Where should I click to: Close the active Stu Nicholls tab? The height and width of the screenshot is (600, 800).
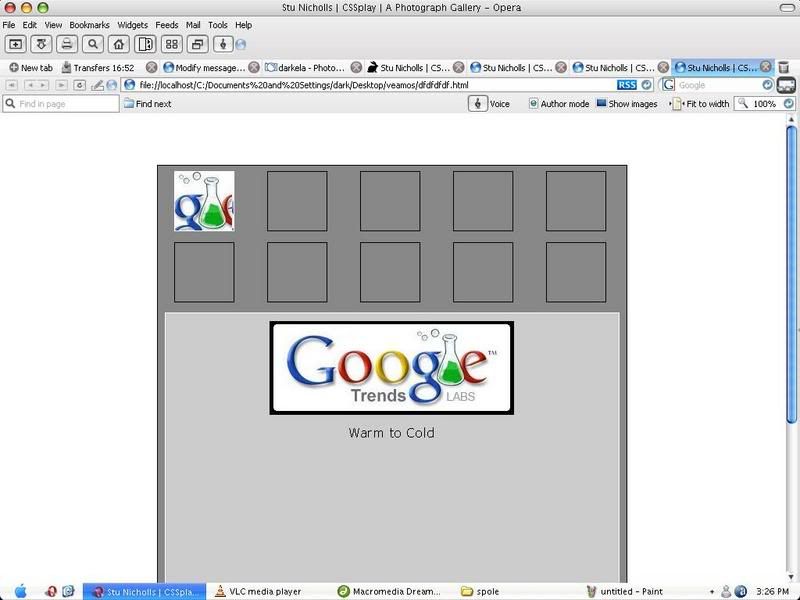[766, 67]
